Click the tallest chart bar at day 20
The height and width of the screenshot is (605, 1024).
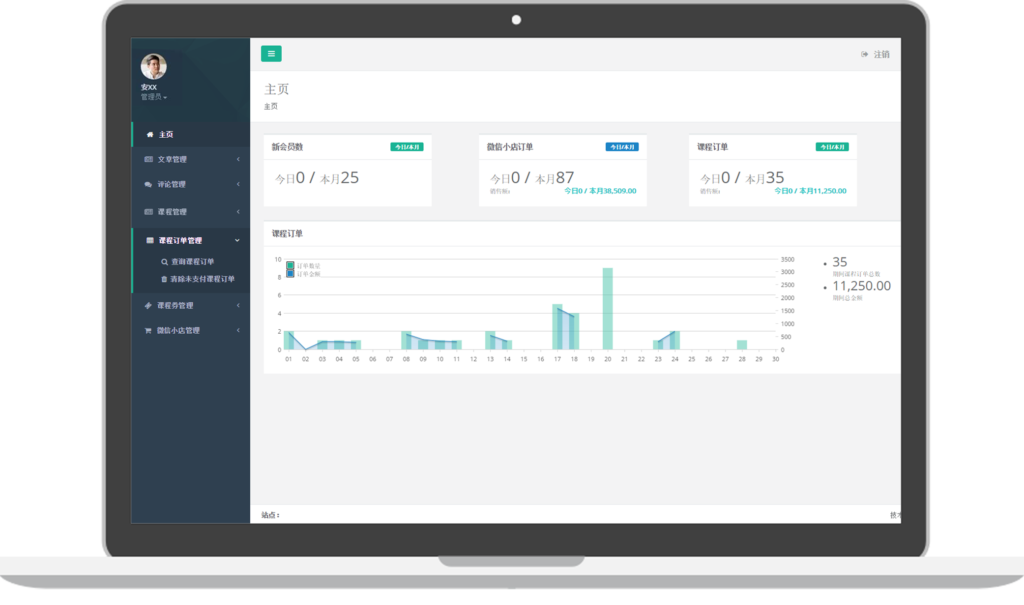(607, 308)
